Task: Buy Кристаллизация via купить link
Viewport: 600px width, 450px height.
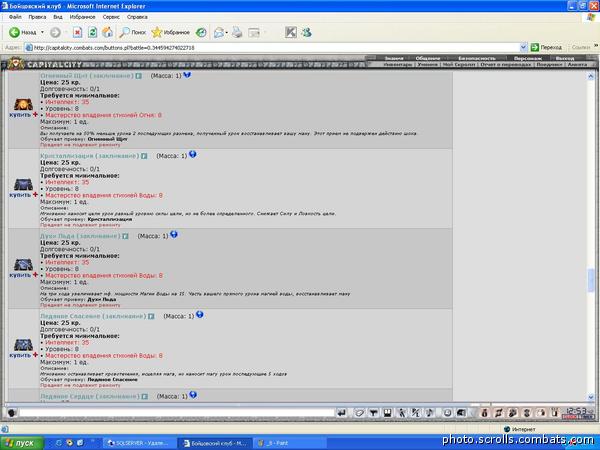Action: (x=20, y=194)
